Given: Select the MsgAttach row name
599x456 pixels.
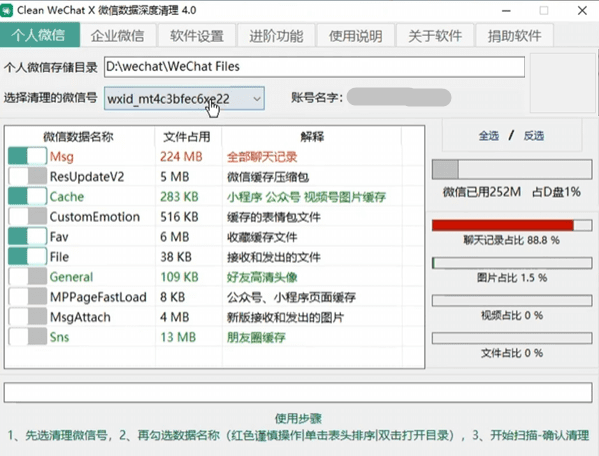Looking at the screenshot, I should coord(80,317).
